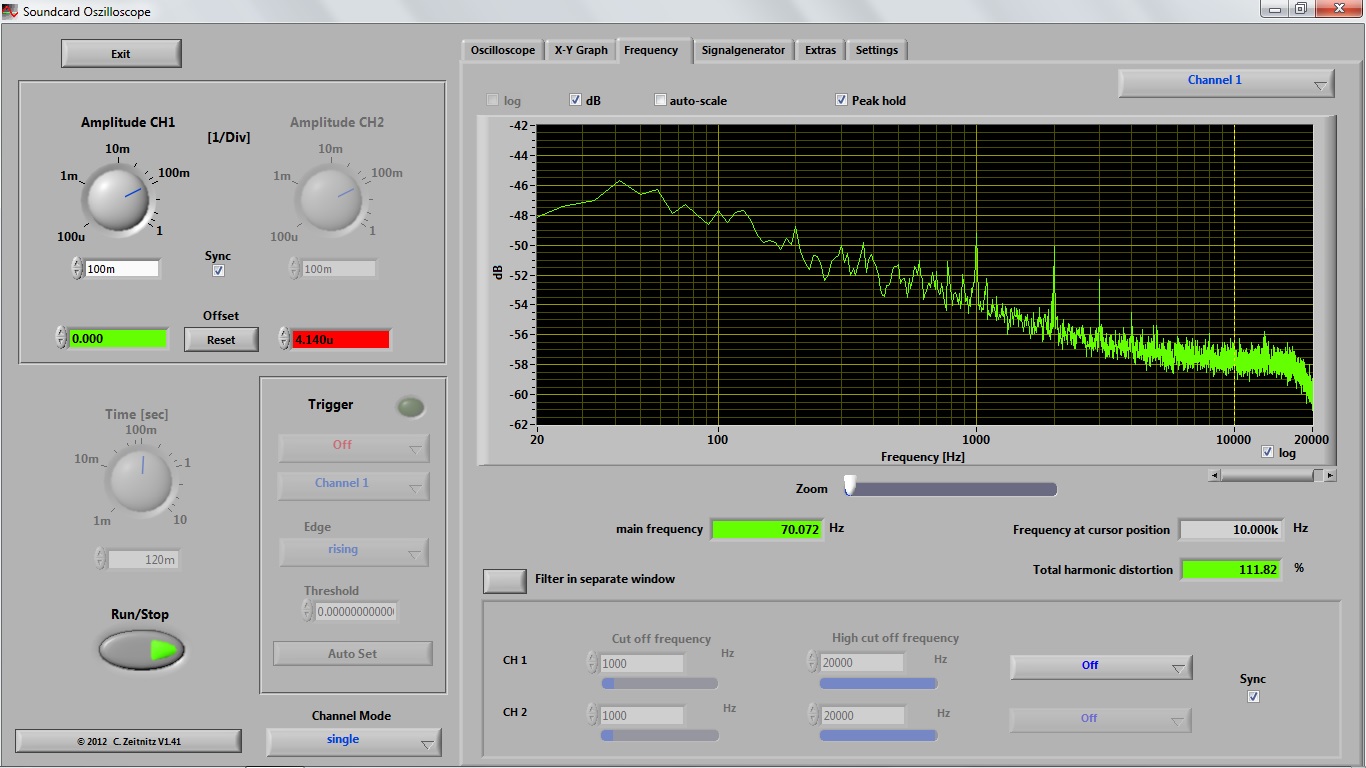
Task: Open the CH 1 filter Off dropdown
Action: pos(1101,666)
